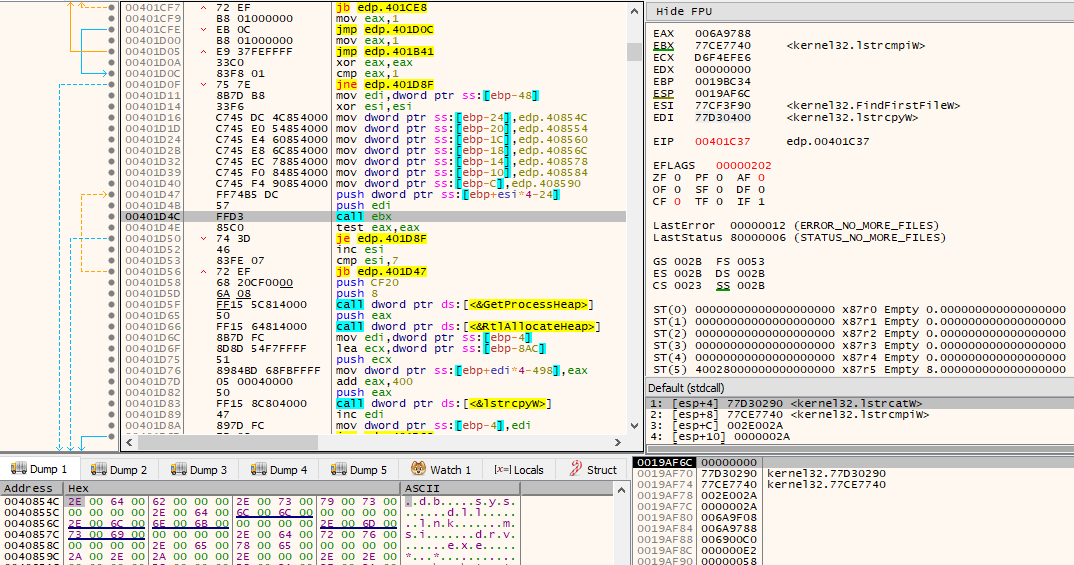Click the Hide FPU button
The height and width of the screenshot is (565, 1074).
[x=684, y=11]
